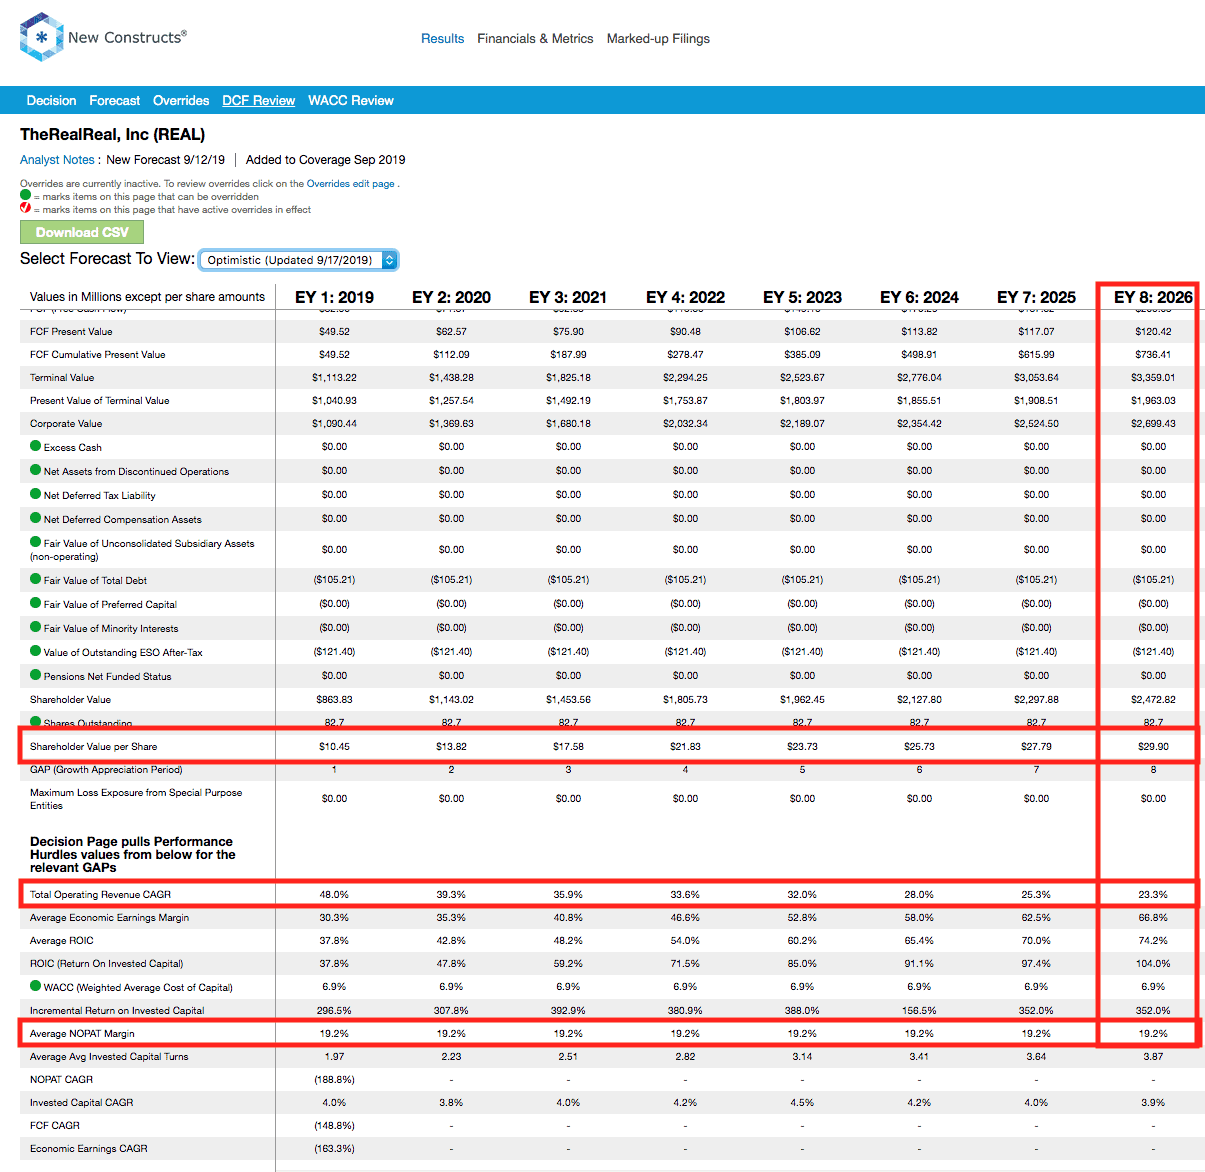Click green dot next to Net Deferred Tax Liability
This screenshot has width=1205, height=1172.
(36, 494)
